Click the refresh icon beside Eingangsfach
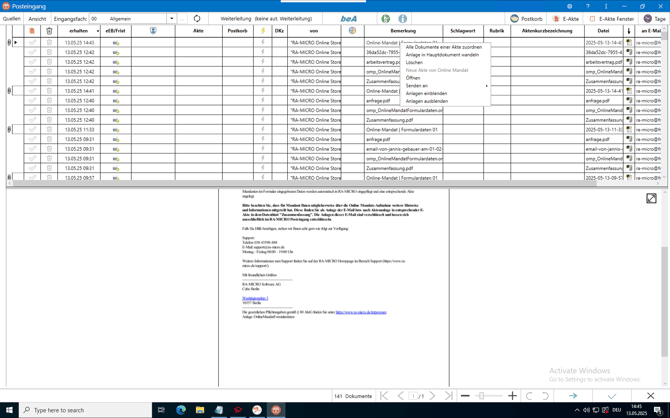Screen dimensions: 670x418 pyautogui.click(x=197, y=18)
